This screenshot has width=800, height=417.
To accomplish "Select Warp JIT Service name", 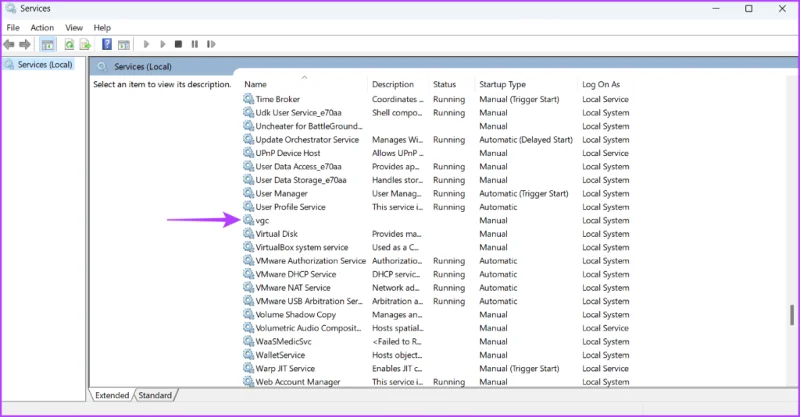I will click(x=285, y=369).
